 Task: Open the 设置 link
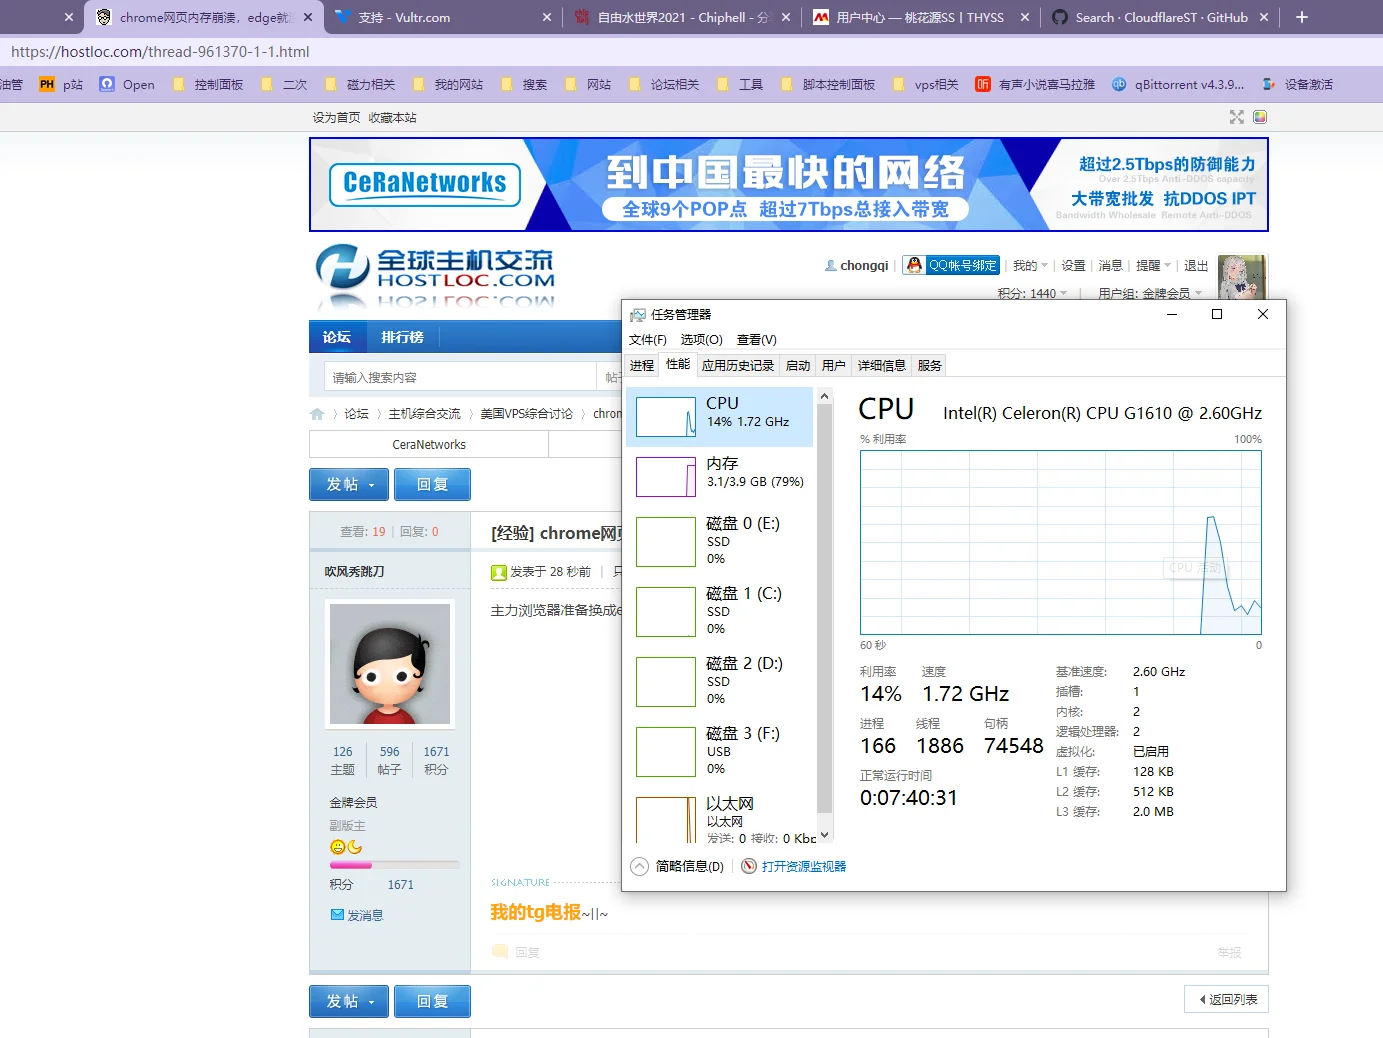point(1073,266)
